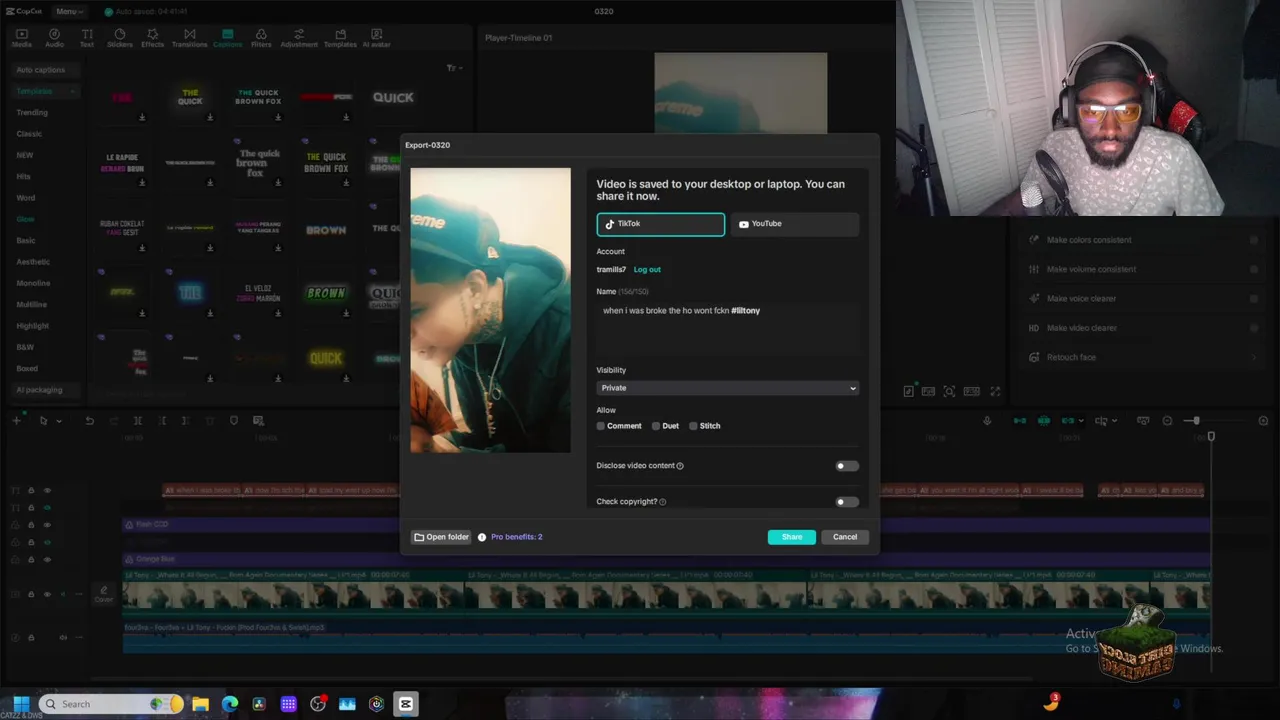Hide the Orange Blue effect track

tap(47, 560)
